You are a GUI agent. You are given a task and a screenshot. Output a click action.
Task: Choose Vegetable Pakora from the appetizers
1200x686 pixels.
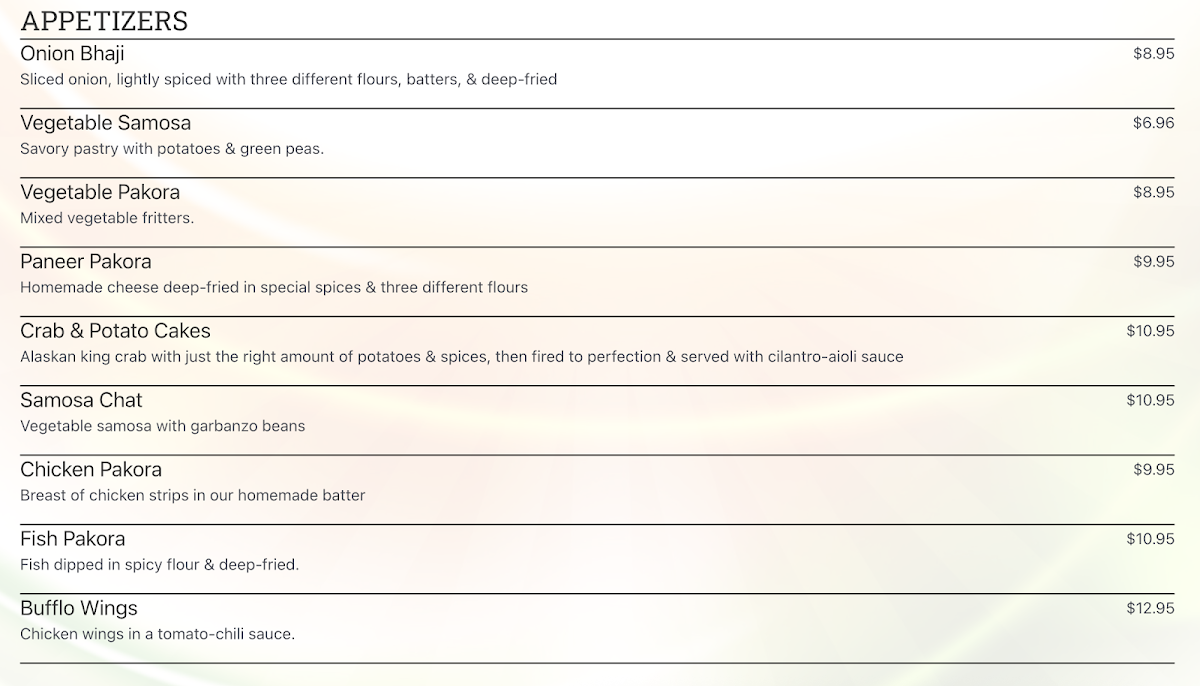pos(100,192)
